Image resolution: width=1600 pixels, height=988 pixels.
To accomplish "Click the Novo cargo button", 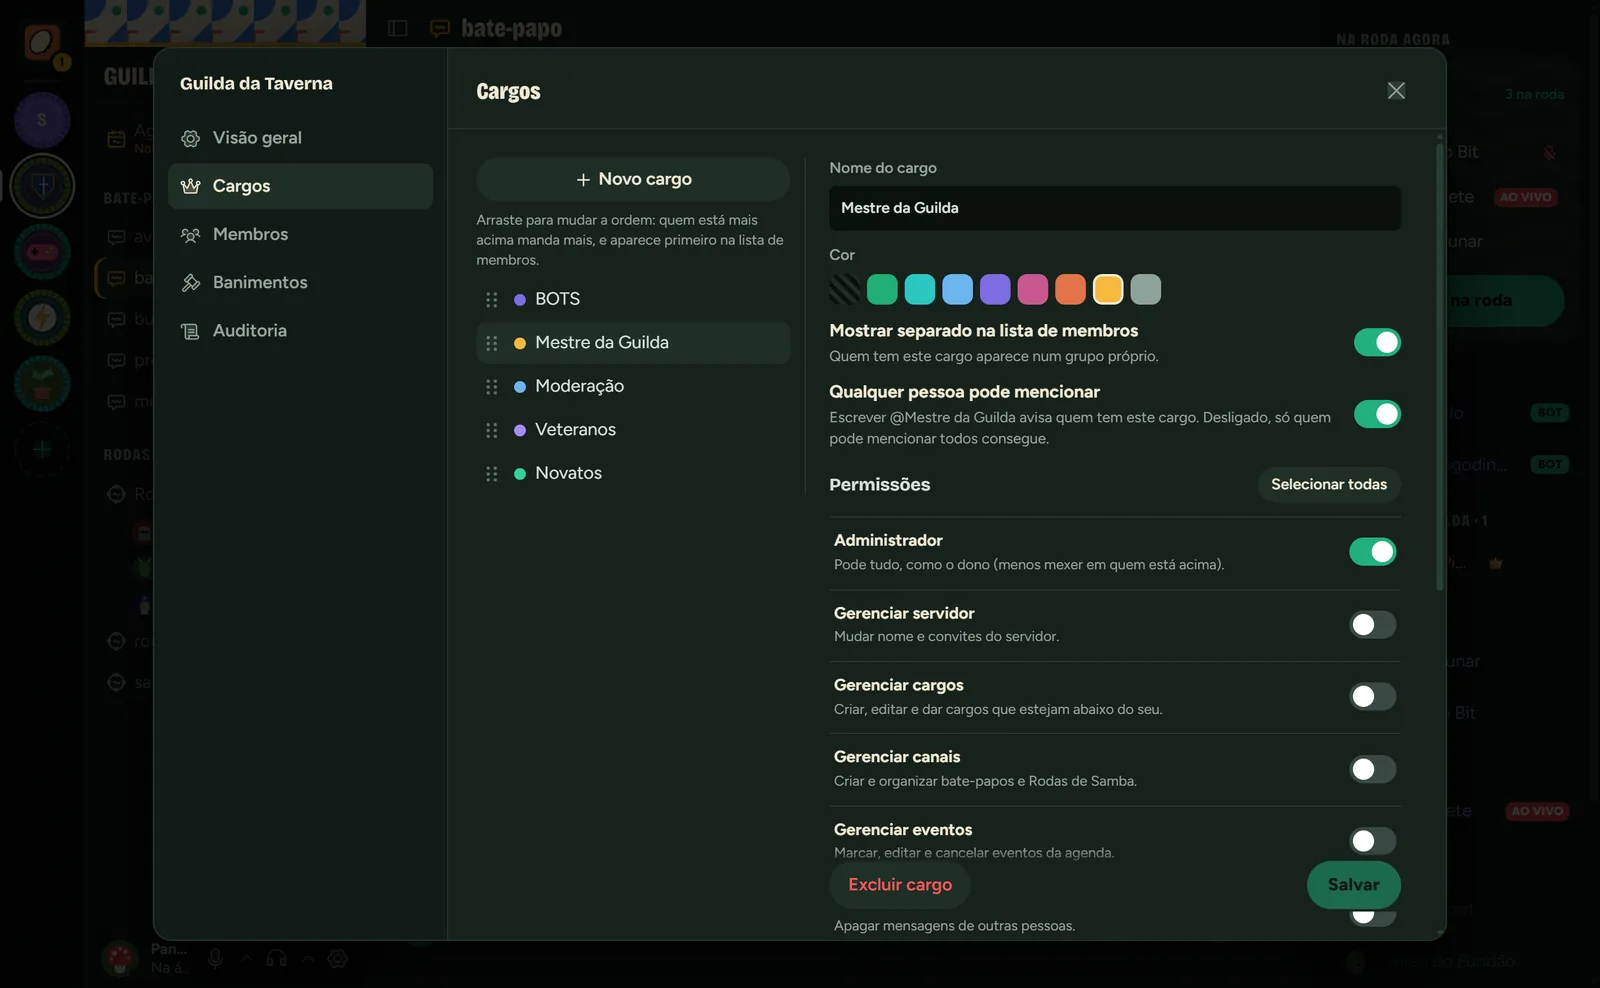I will 633,179.
